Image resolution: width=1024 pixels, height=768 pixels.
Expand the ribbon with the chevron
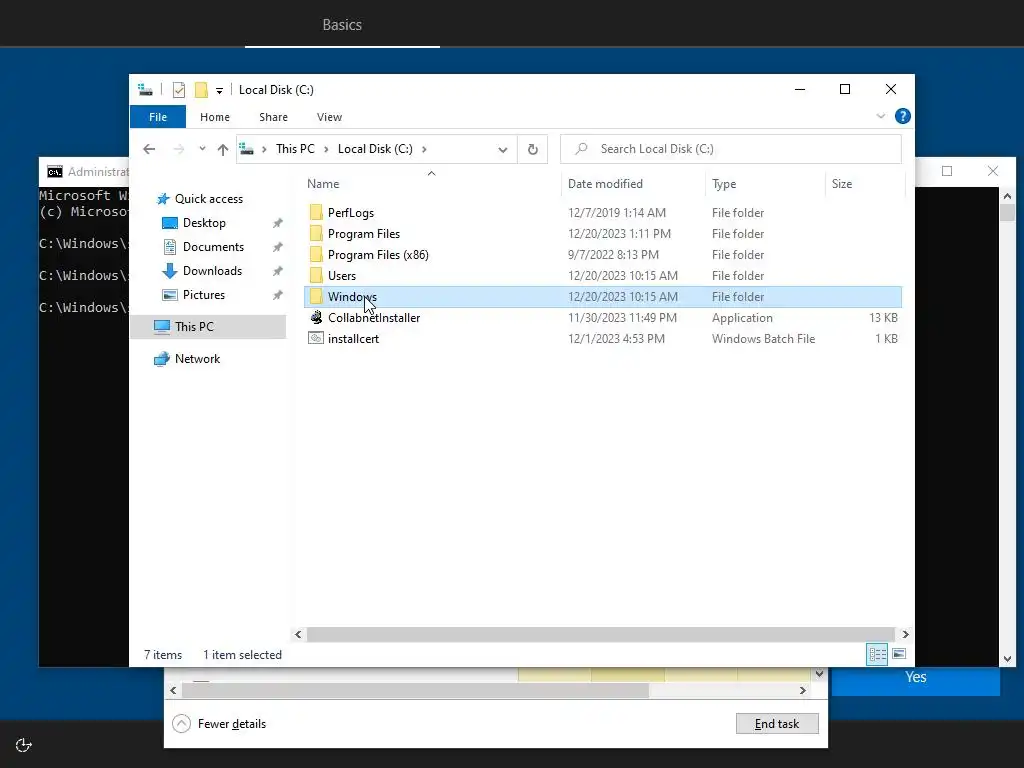click(880, 116)
